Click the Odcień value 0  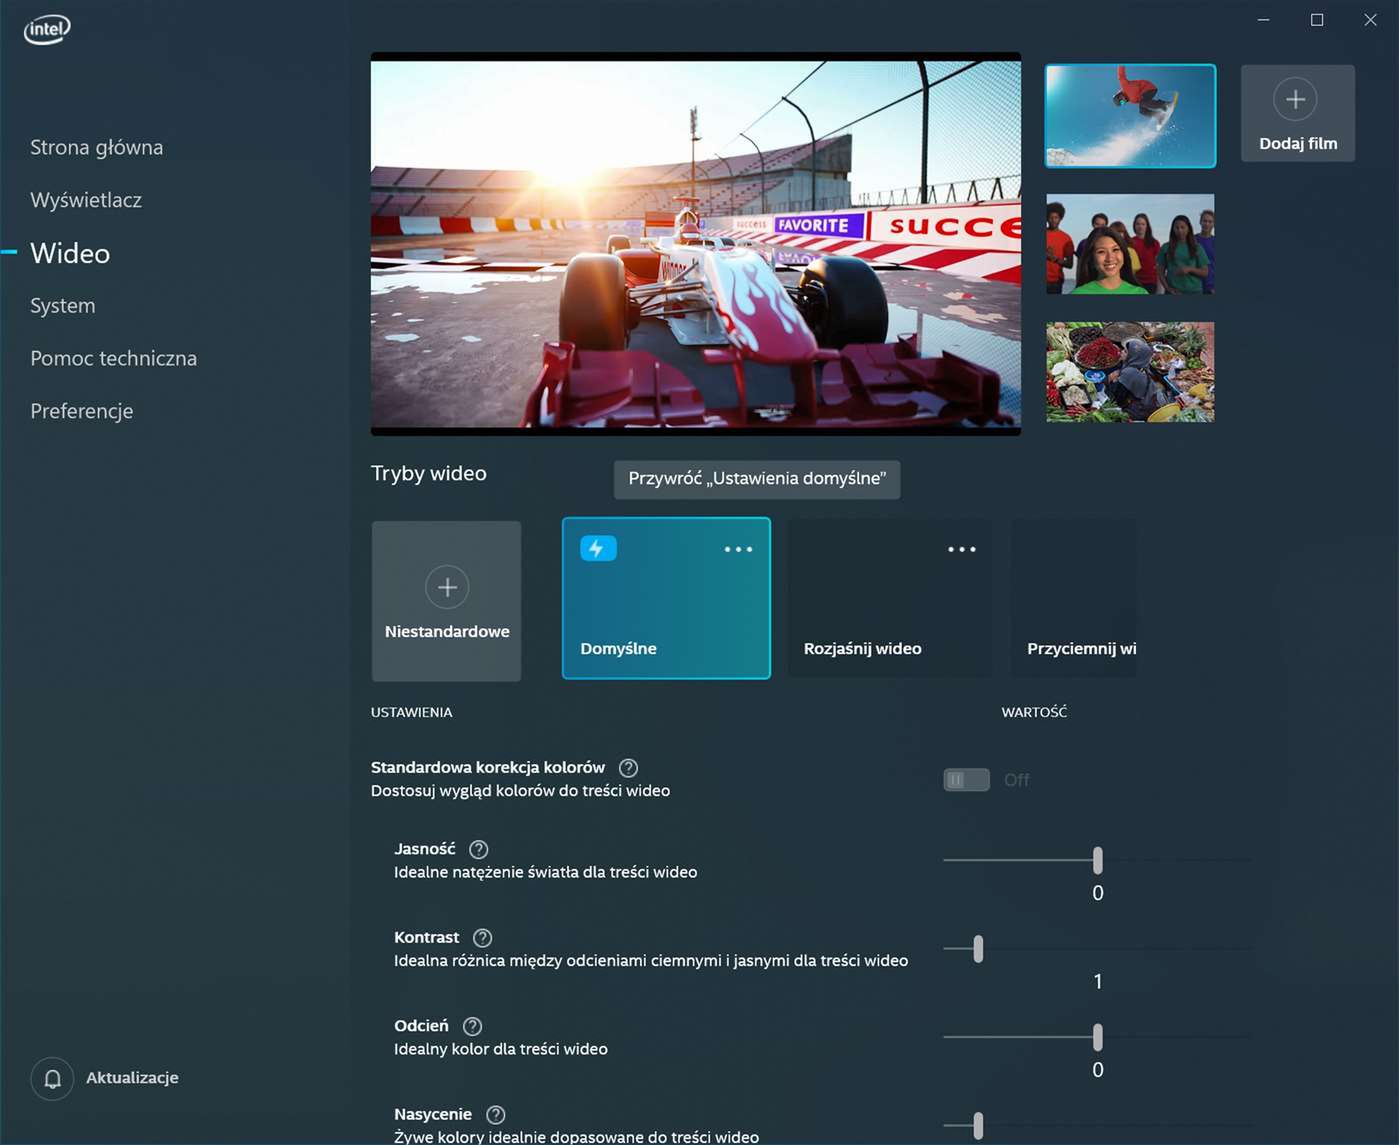1098,1070
